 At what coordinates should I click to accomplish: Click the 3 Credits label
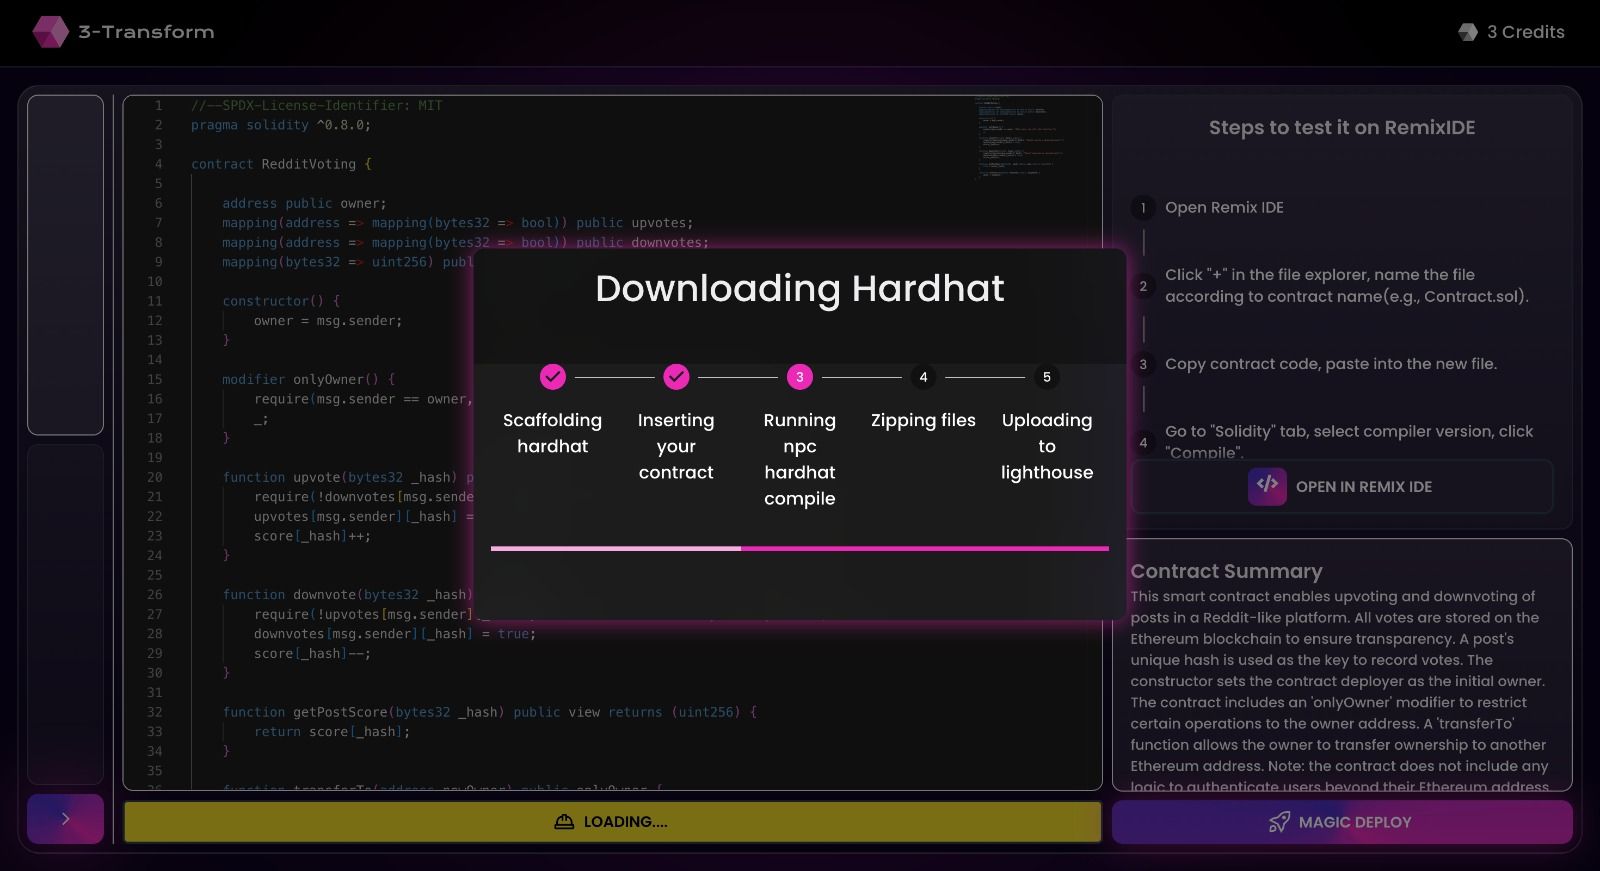(x=1526, y=32)
